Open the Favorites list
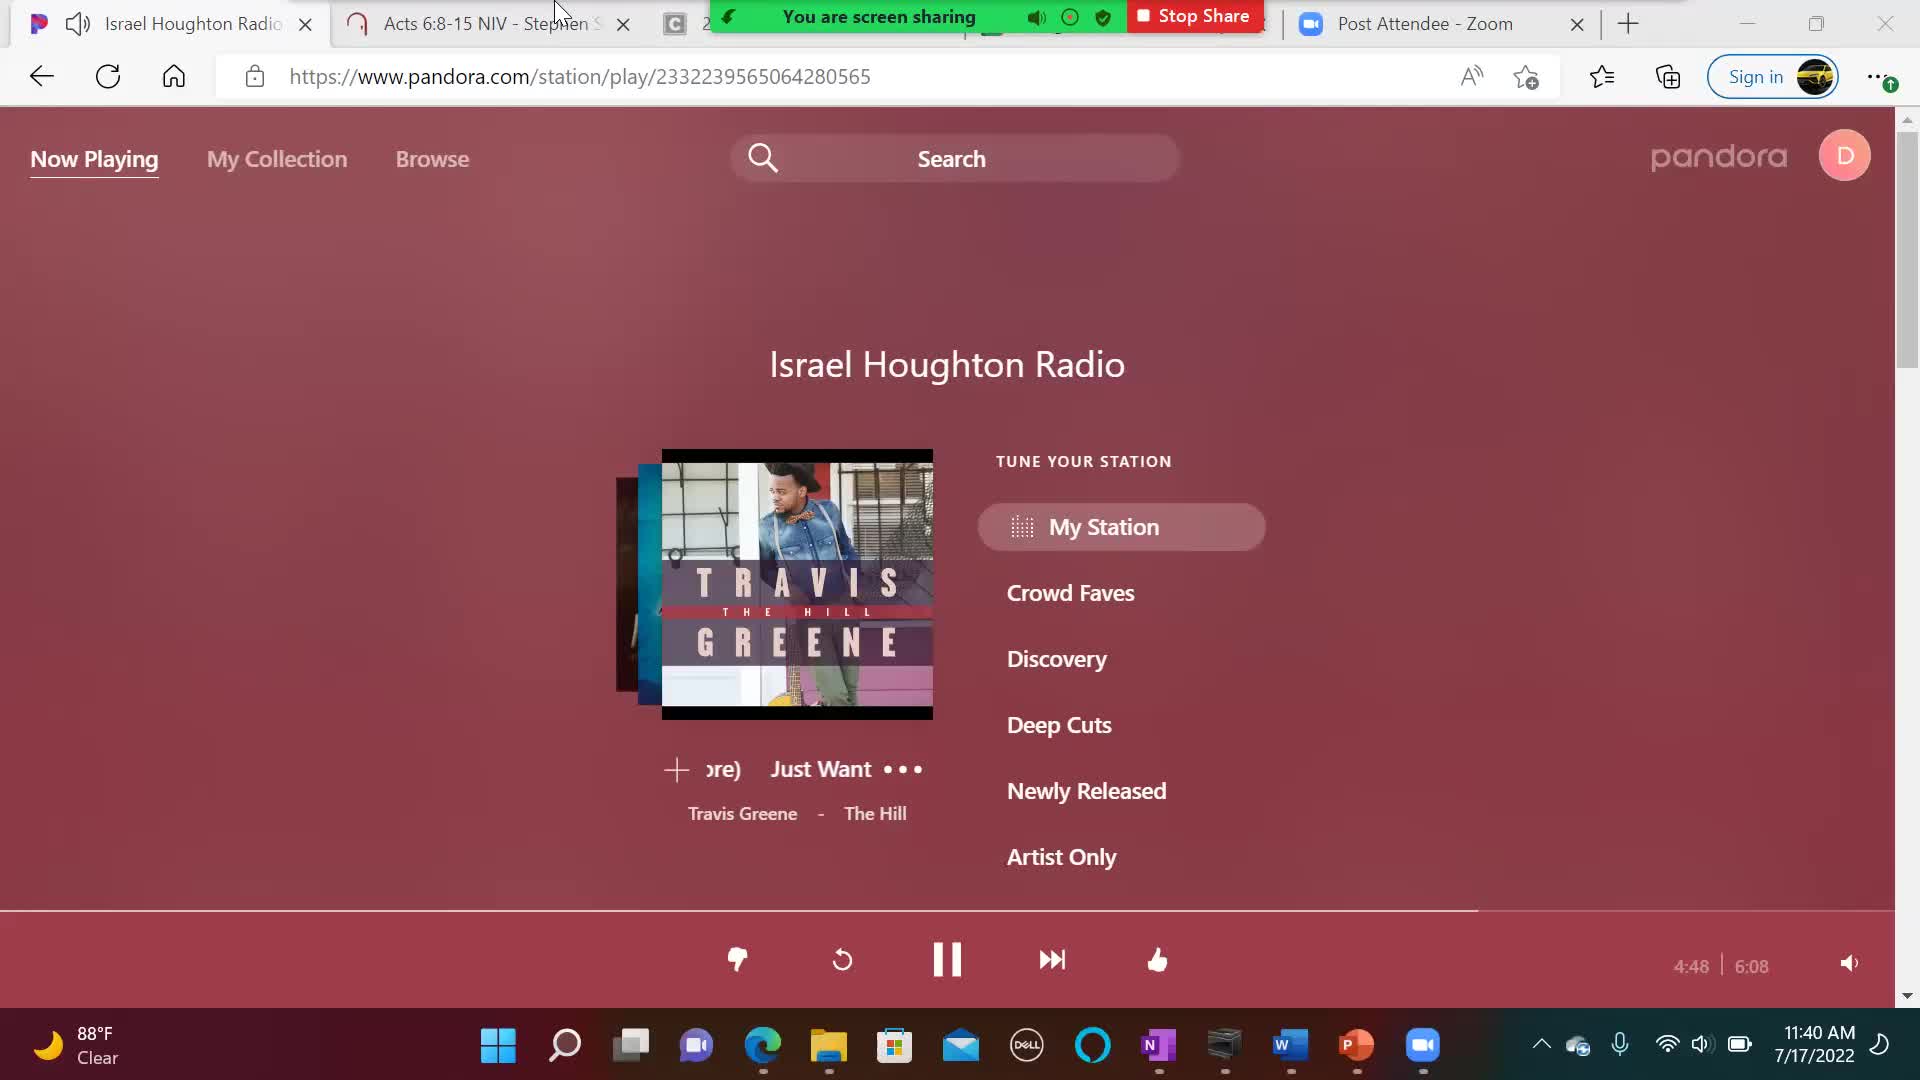Viewport: 1920px width, 1080px height. click(1602, 77)
